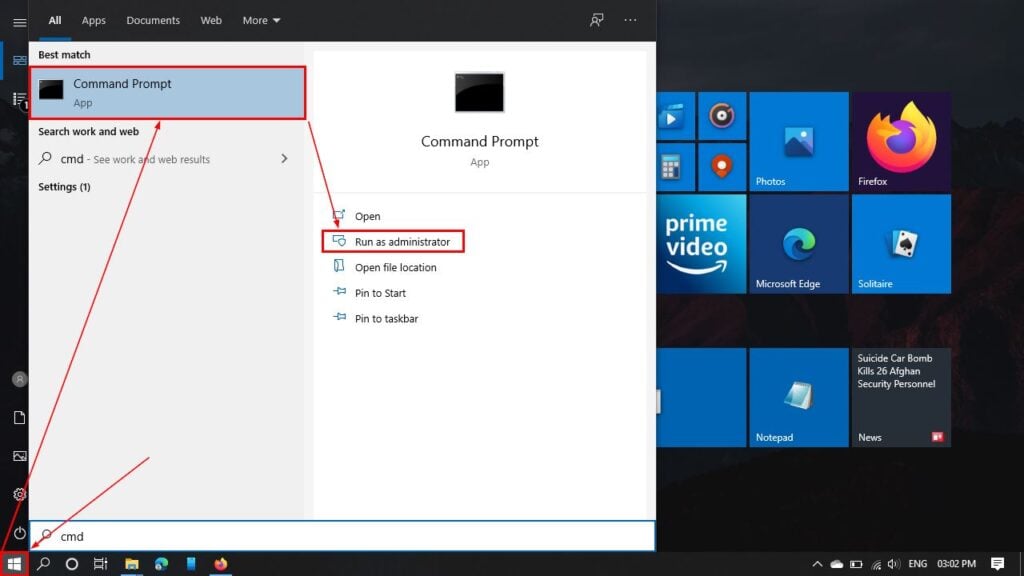Switch to the Apps search tab
The width and height of the screenshot is (1024, 576).
tap(93, 20)
